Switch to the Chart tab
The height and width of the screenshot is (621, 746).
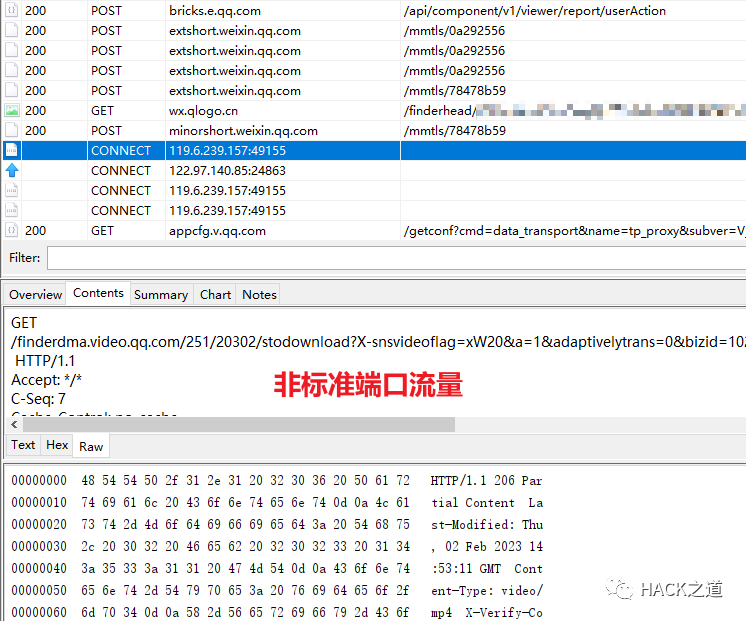pos(215,295)
